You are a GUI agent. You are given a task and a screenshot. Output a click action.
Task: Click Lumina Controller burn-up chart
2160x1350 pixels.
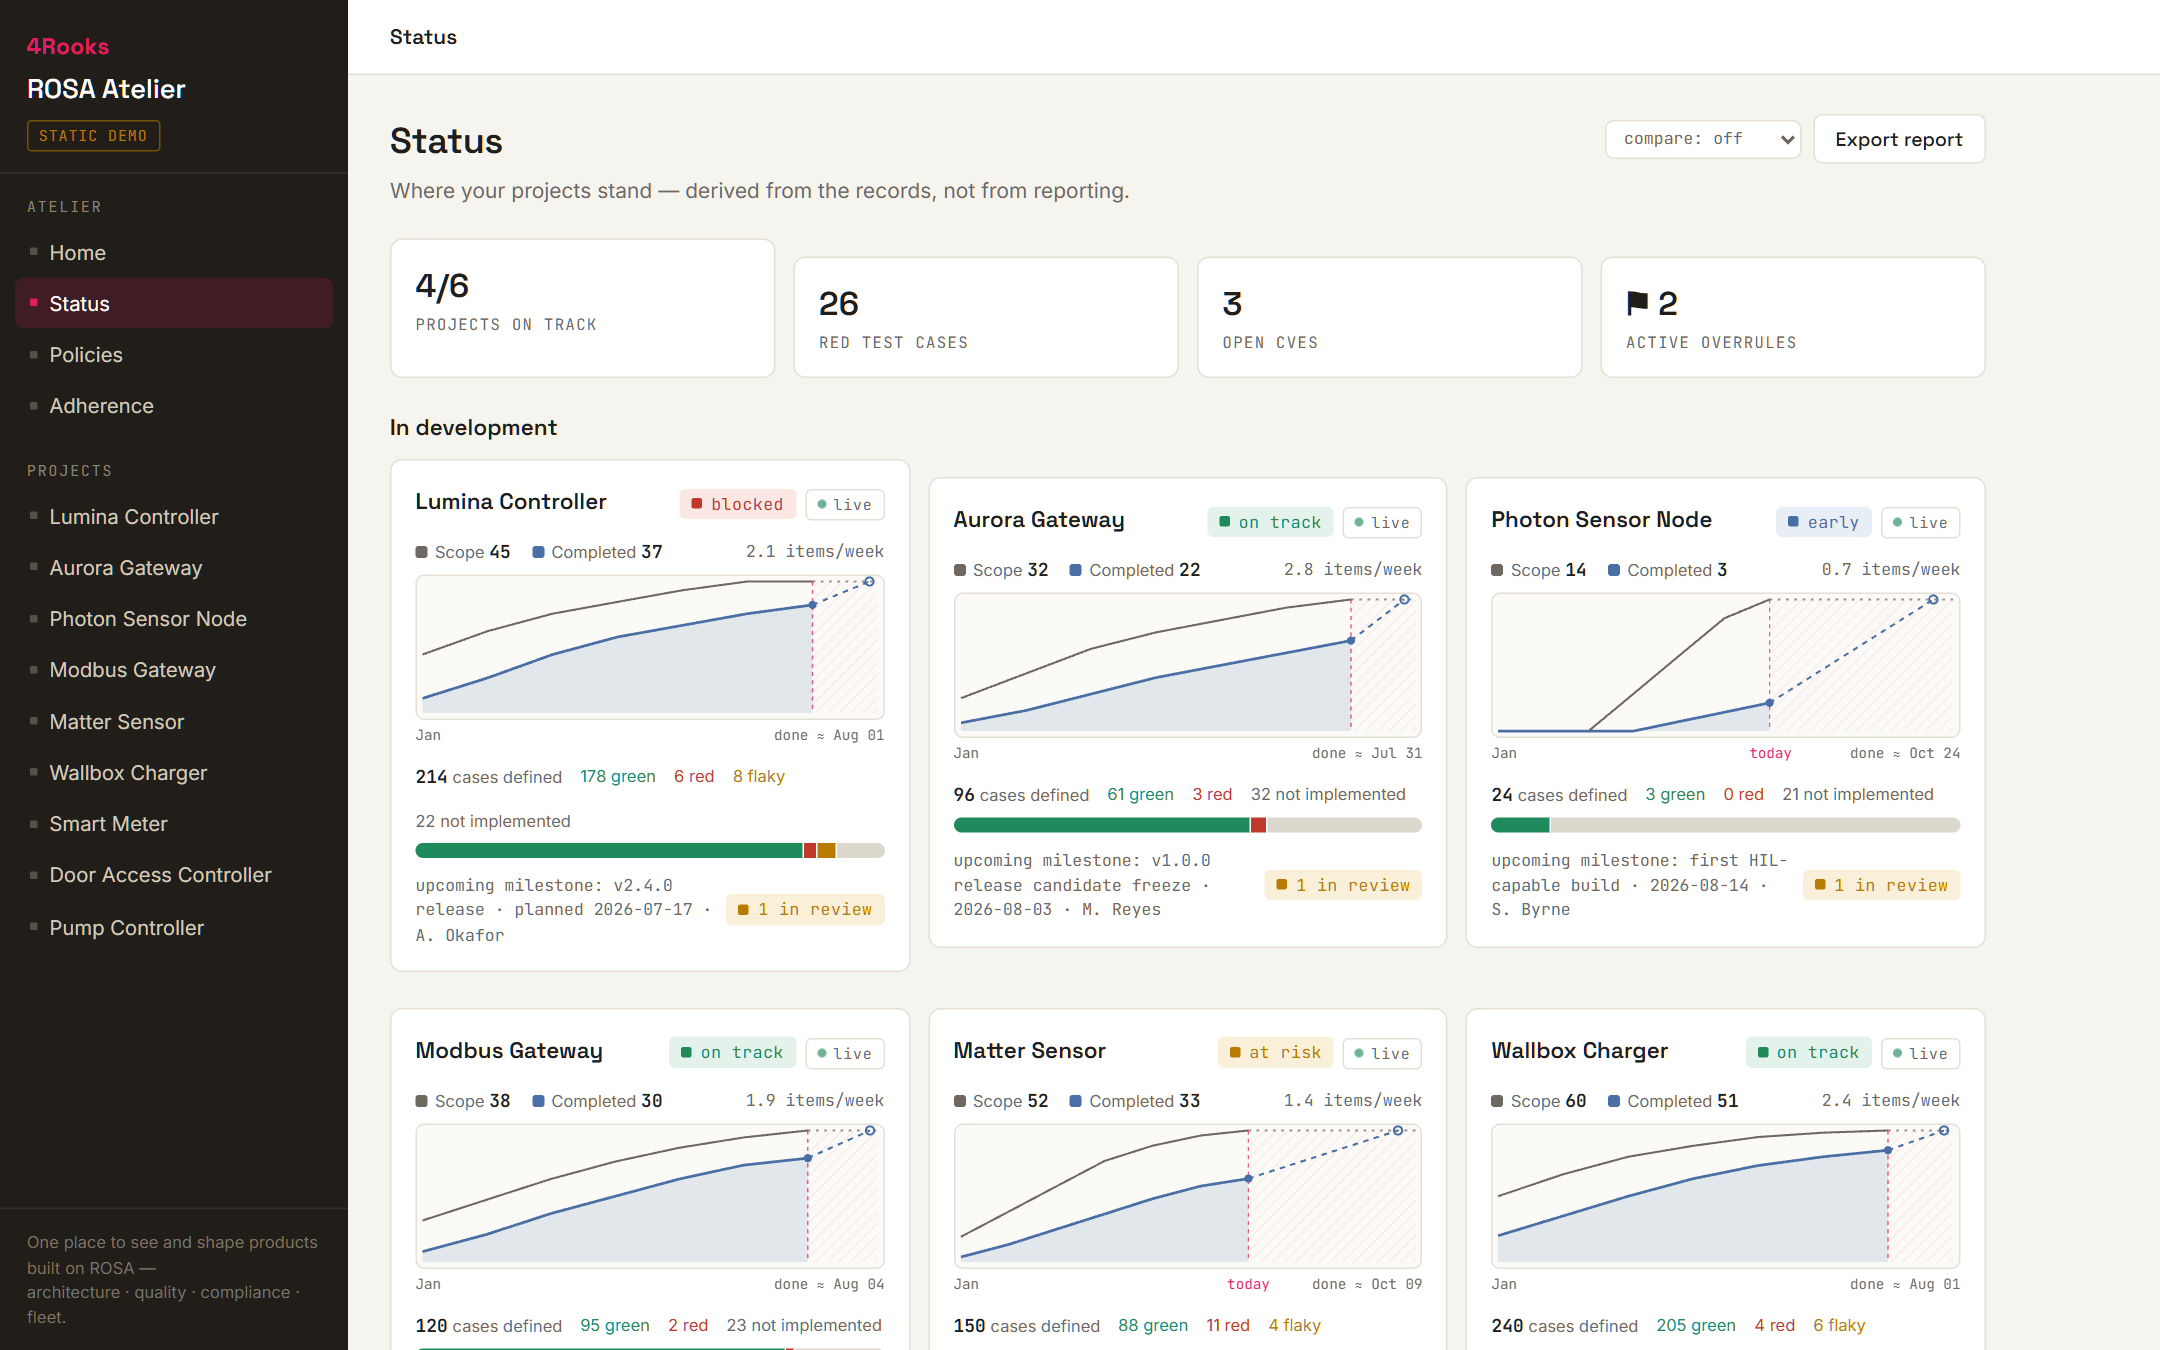[x=650, y=647]
